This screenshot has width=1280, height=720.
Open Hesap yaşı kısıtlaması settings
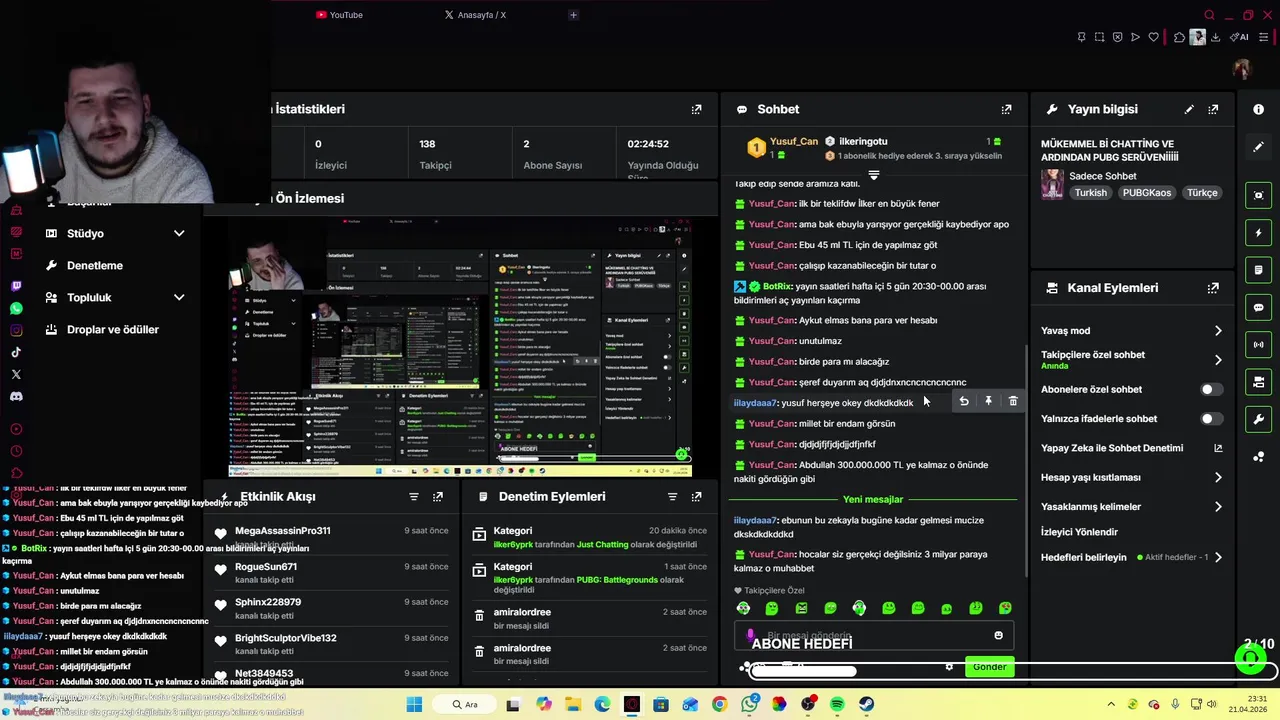pyautogui.click(x=1132, y=477)
